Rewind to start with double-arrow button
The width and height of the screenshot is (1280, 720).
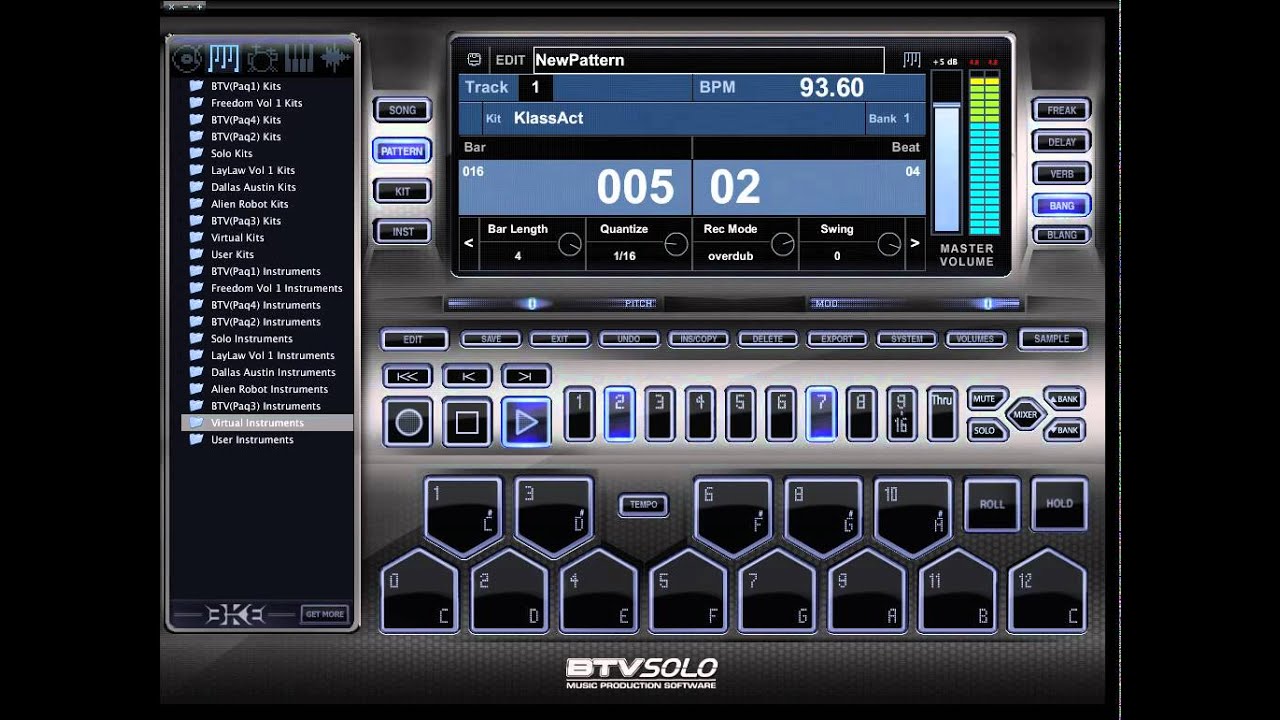pyautogui.click(x=408, y=376)
